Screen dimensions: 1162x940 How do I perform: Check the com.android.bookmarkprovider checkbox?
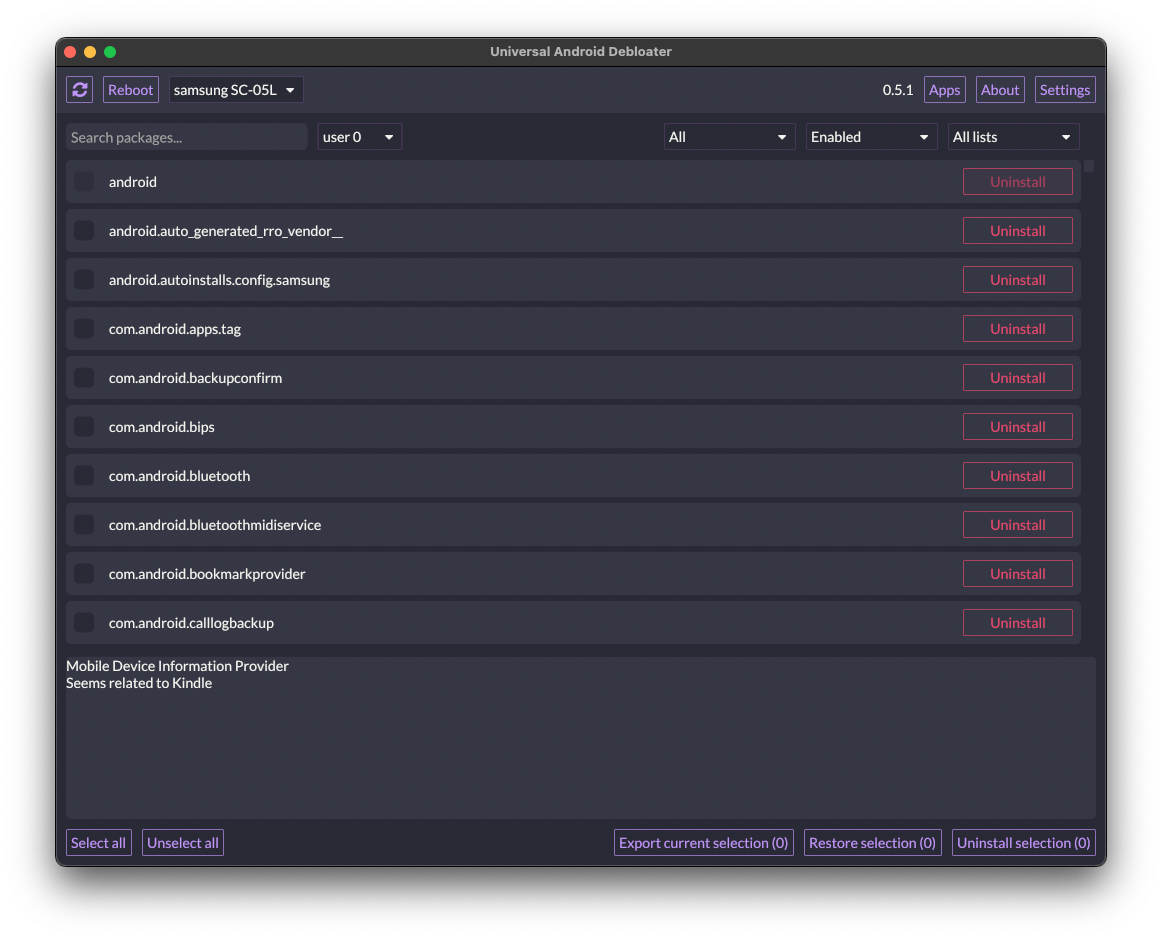tap(84, 573)
